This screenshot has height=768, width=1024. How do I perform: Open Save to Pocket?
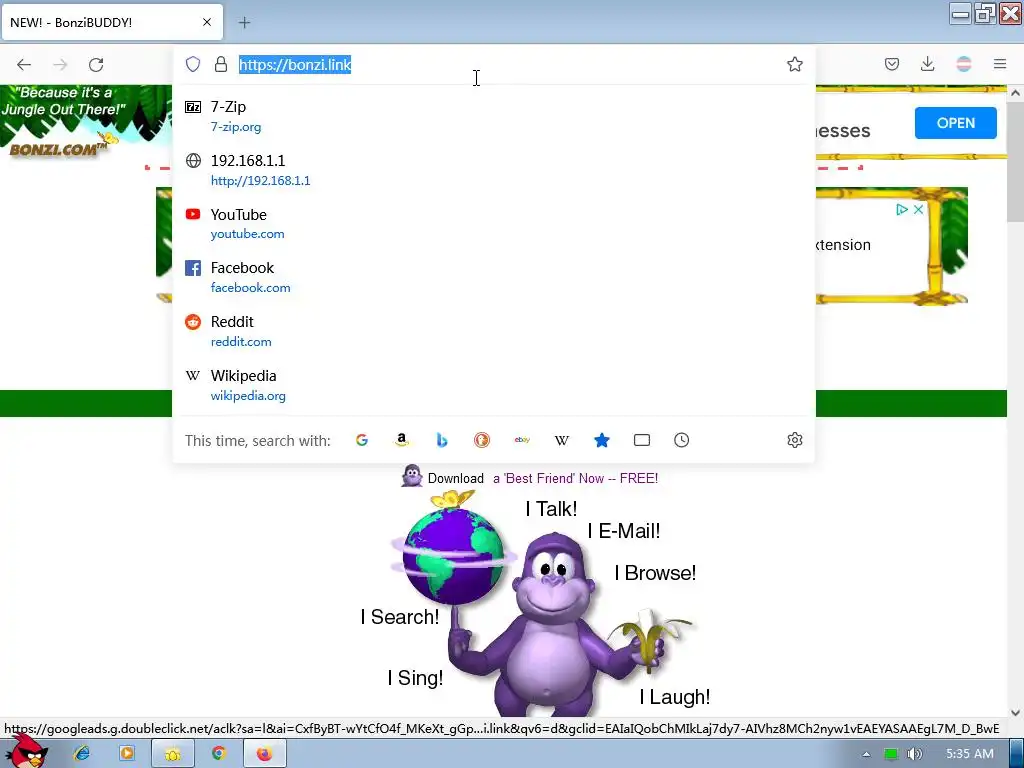click(892, 64)
